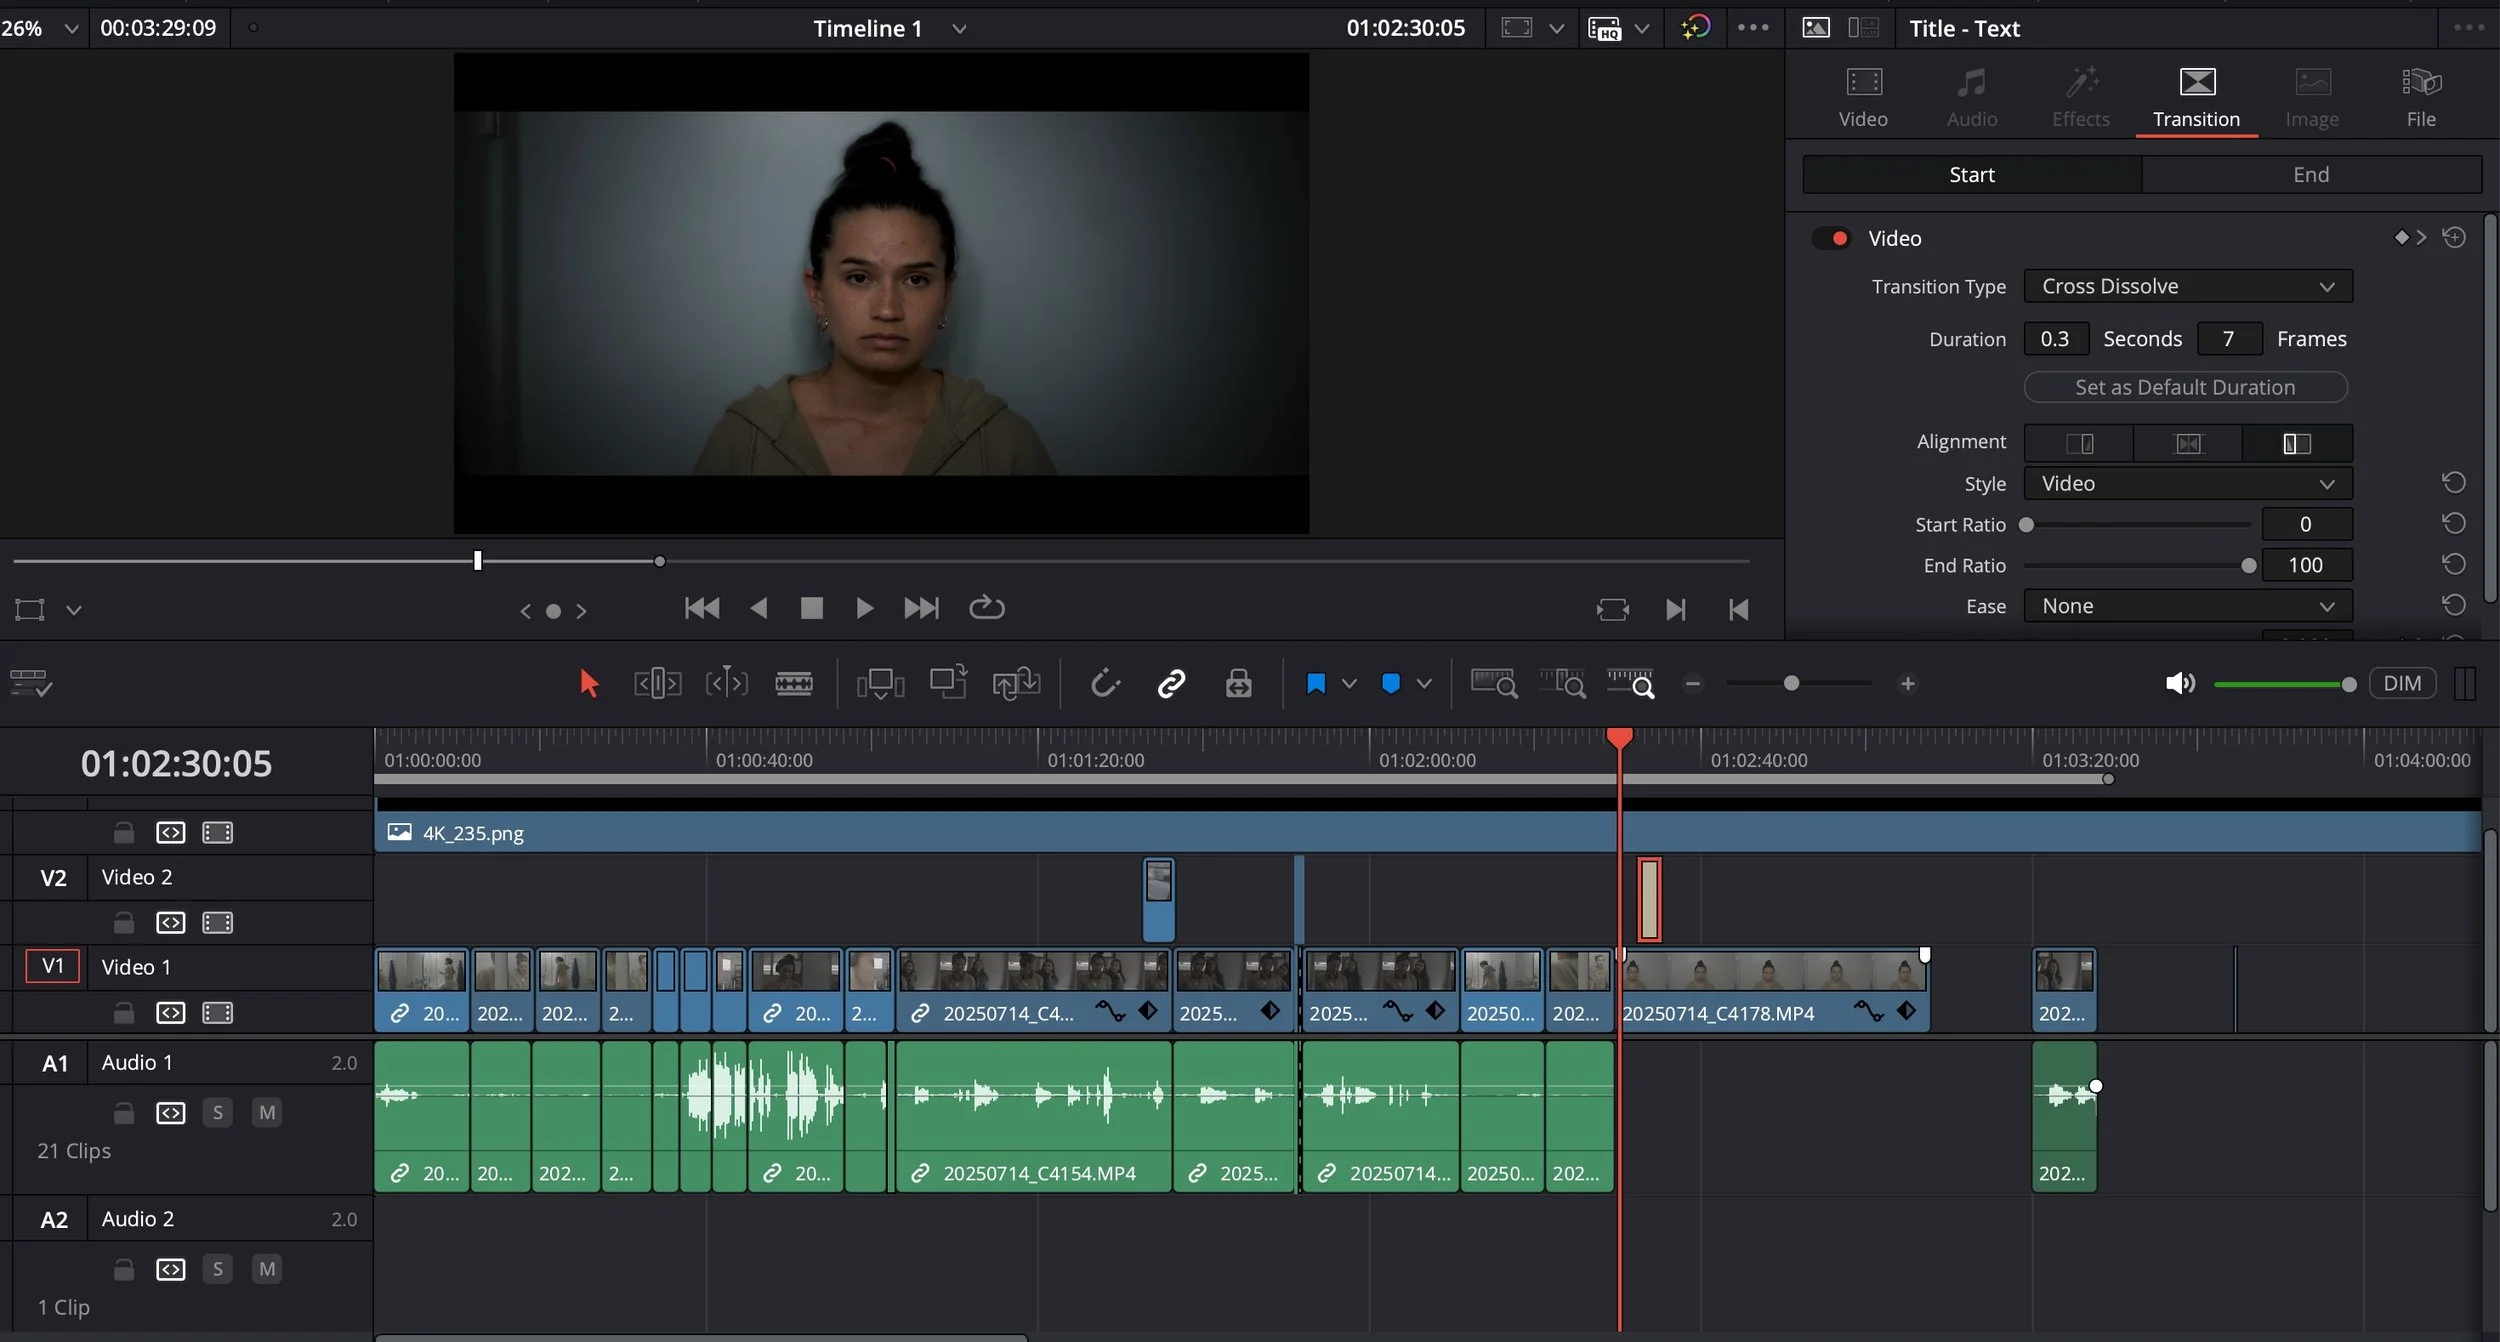
Task: Select the Trim edit mode tool
Action: 657,684
